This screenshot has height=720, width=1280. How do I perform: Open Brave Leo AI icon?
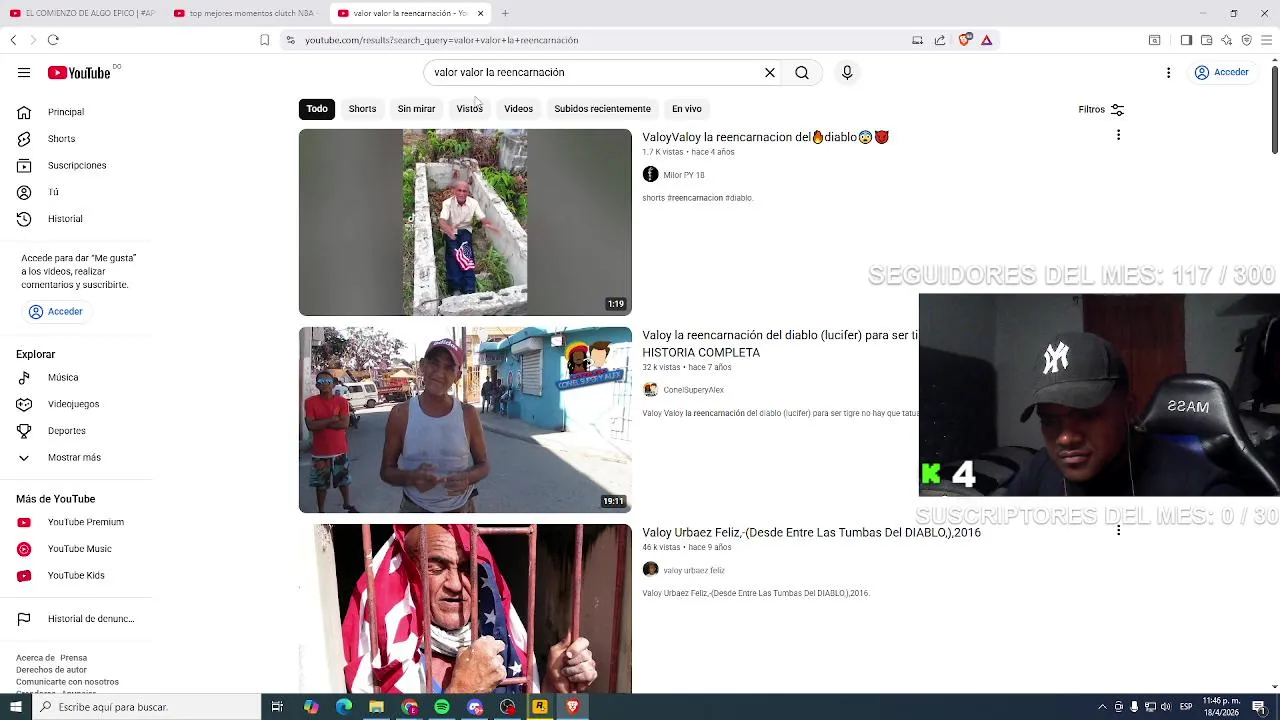[1226, 40]
